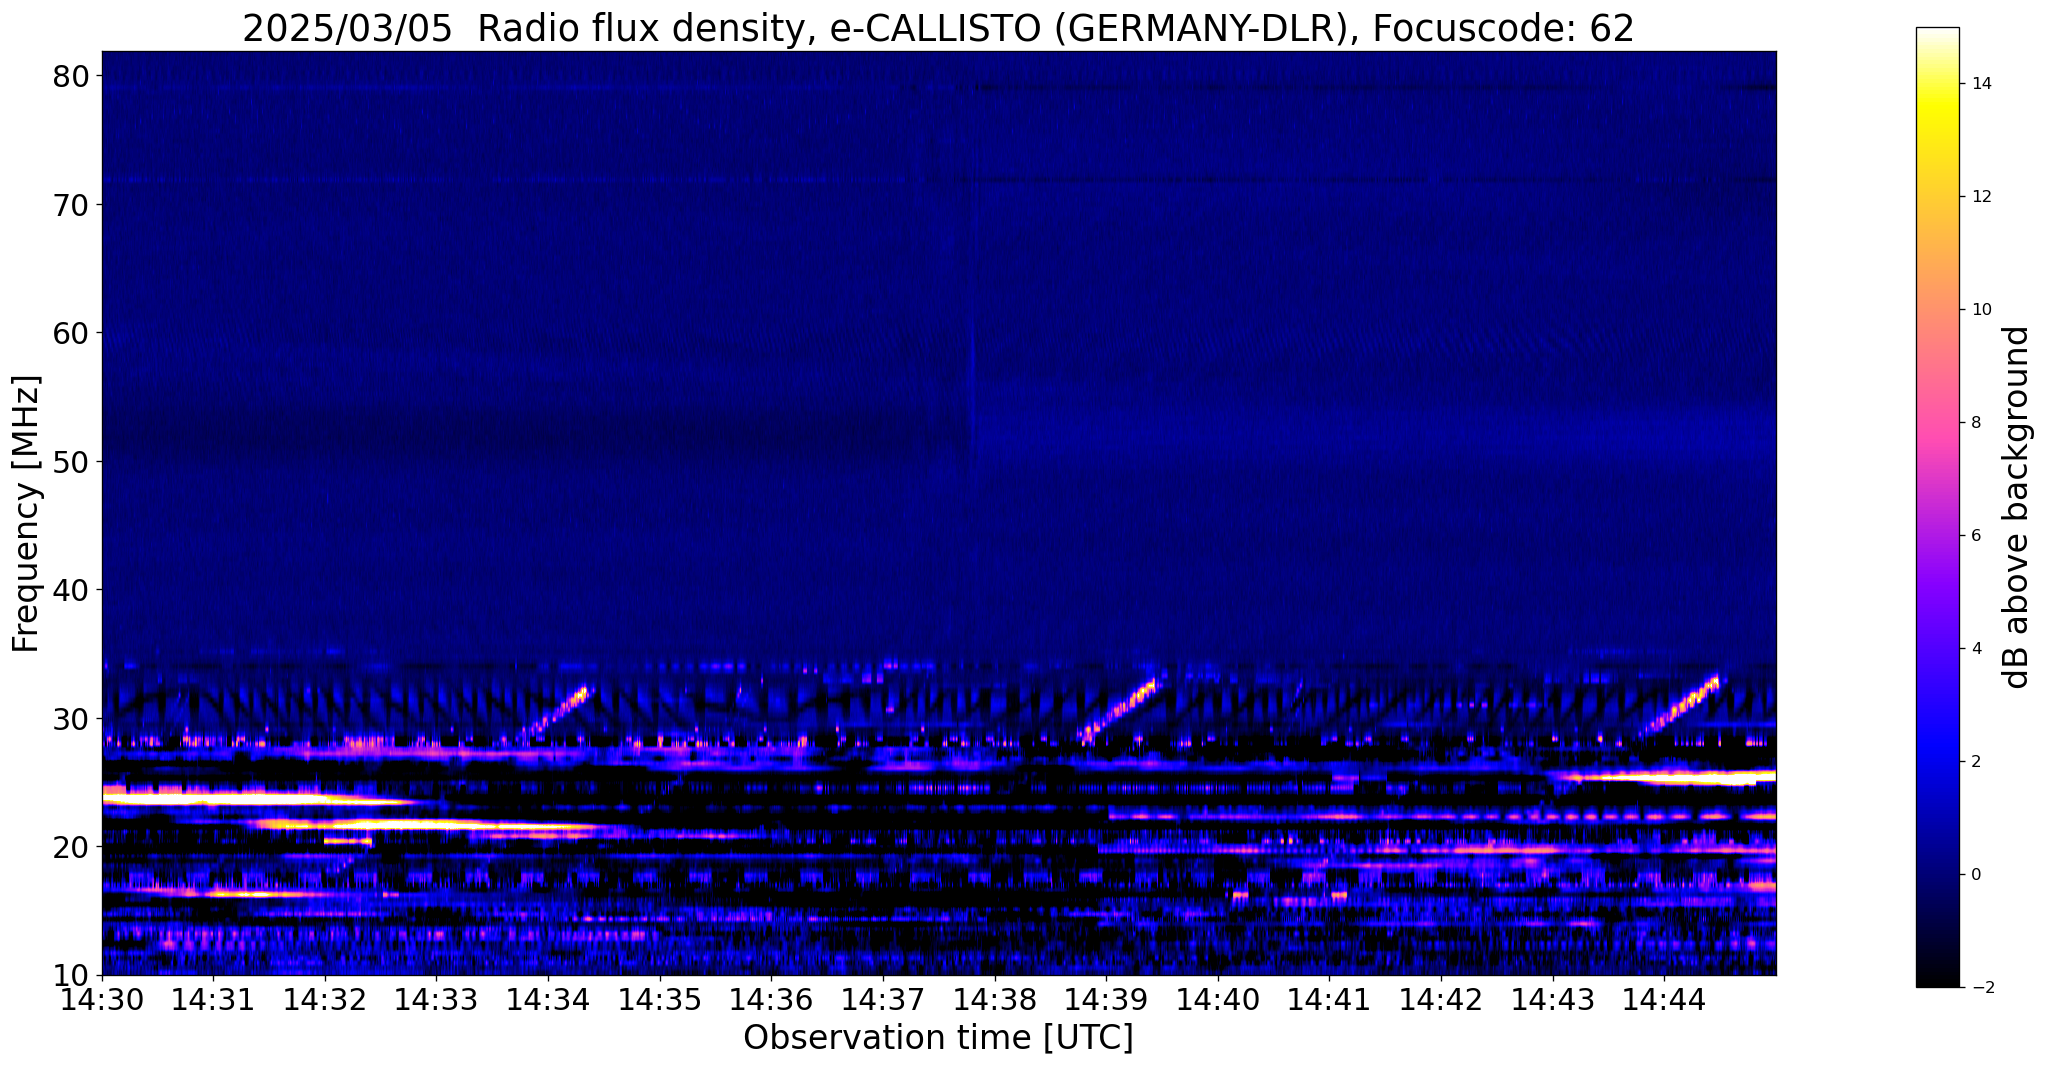2047x1067 pixels.
Task: Click the 14:34 time tick label
Action: click(x=548, y=999)
